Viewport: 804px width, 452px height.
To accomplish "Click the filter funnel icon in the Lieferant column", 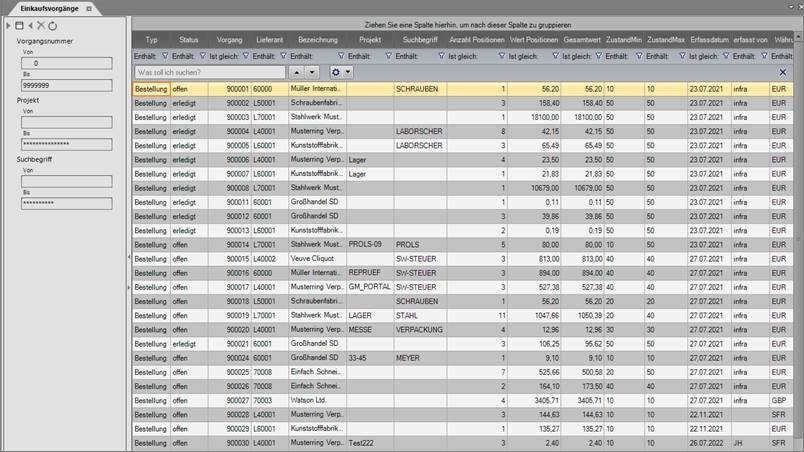I will 283,56.
